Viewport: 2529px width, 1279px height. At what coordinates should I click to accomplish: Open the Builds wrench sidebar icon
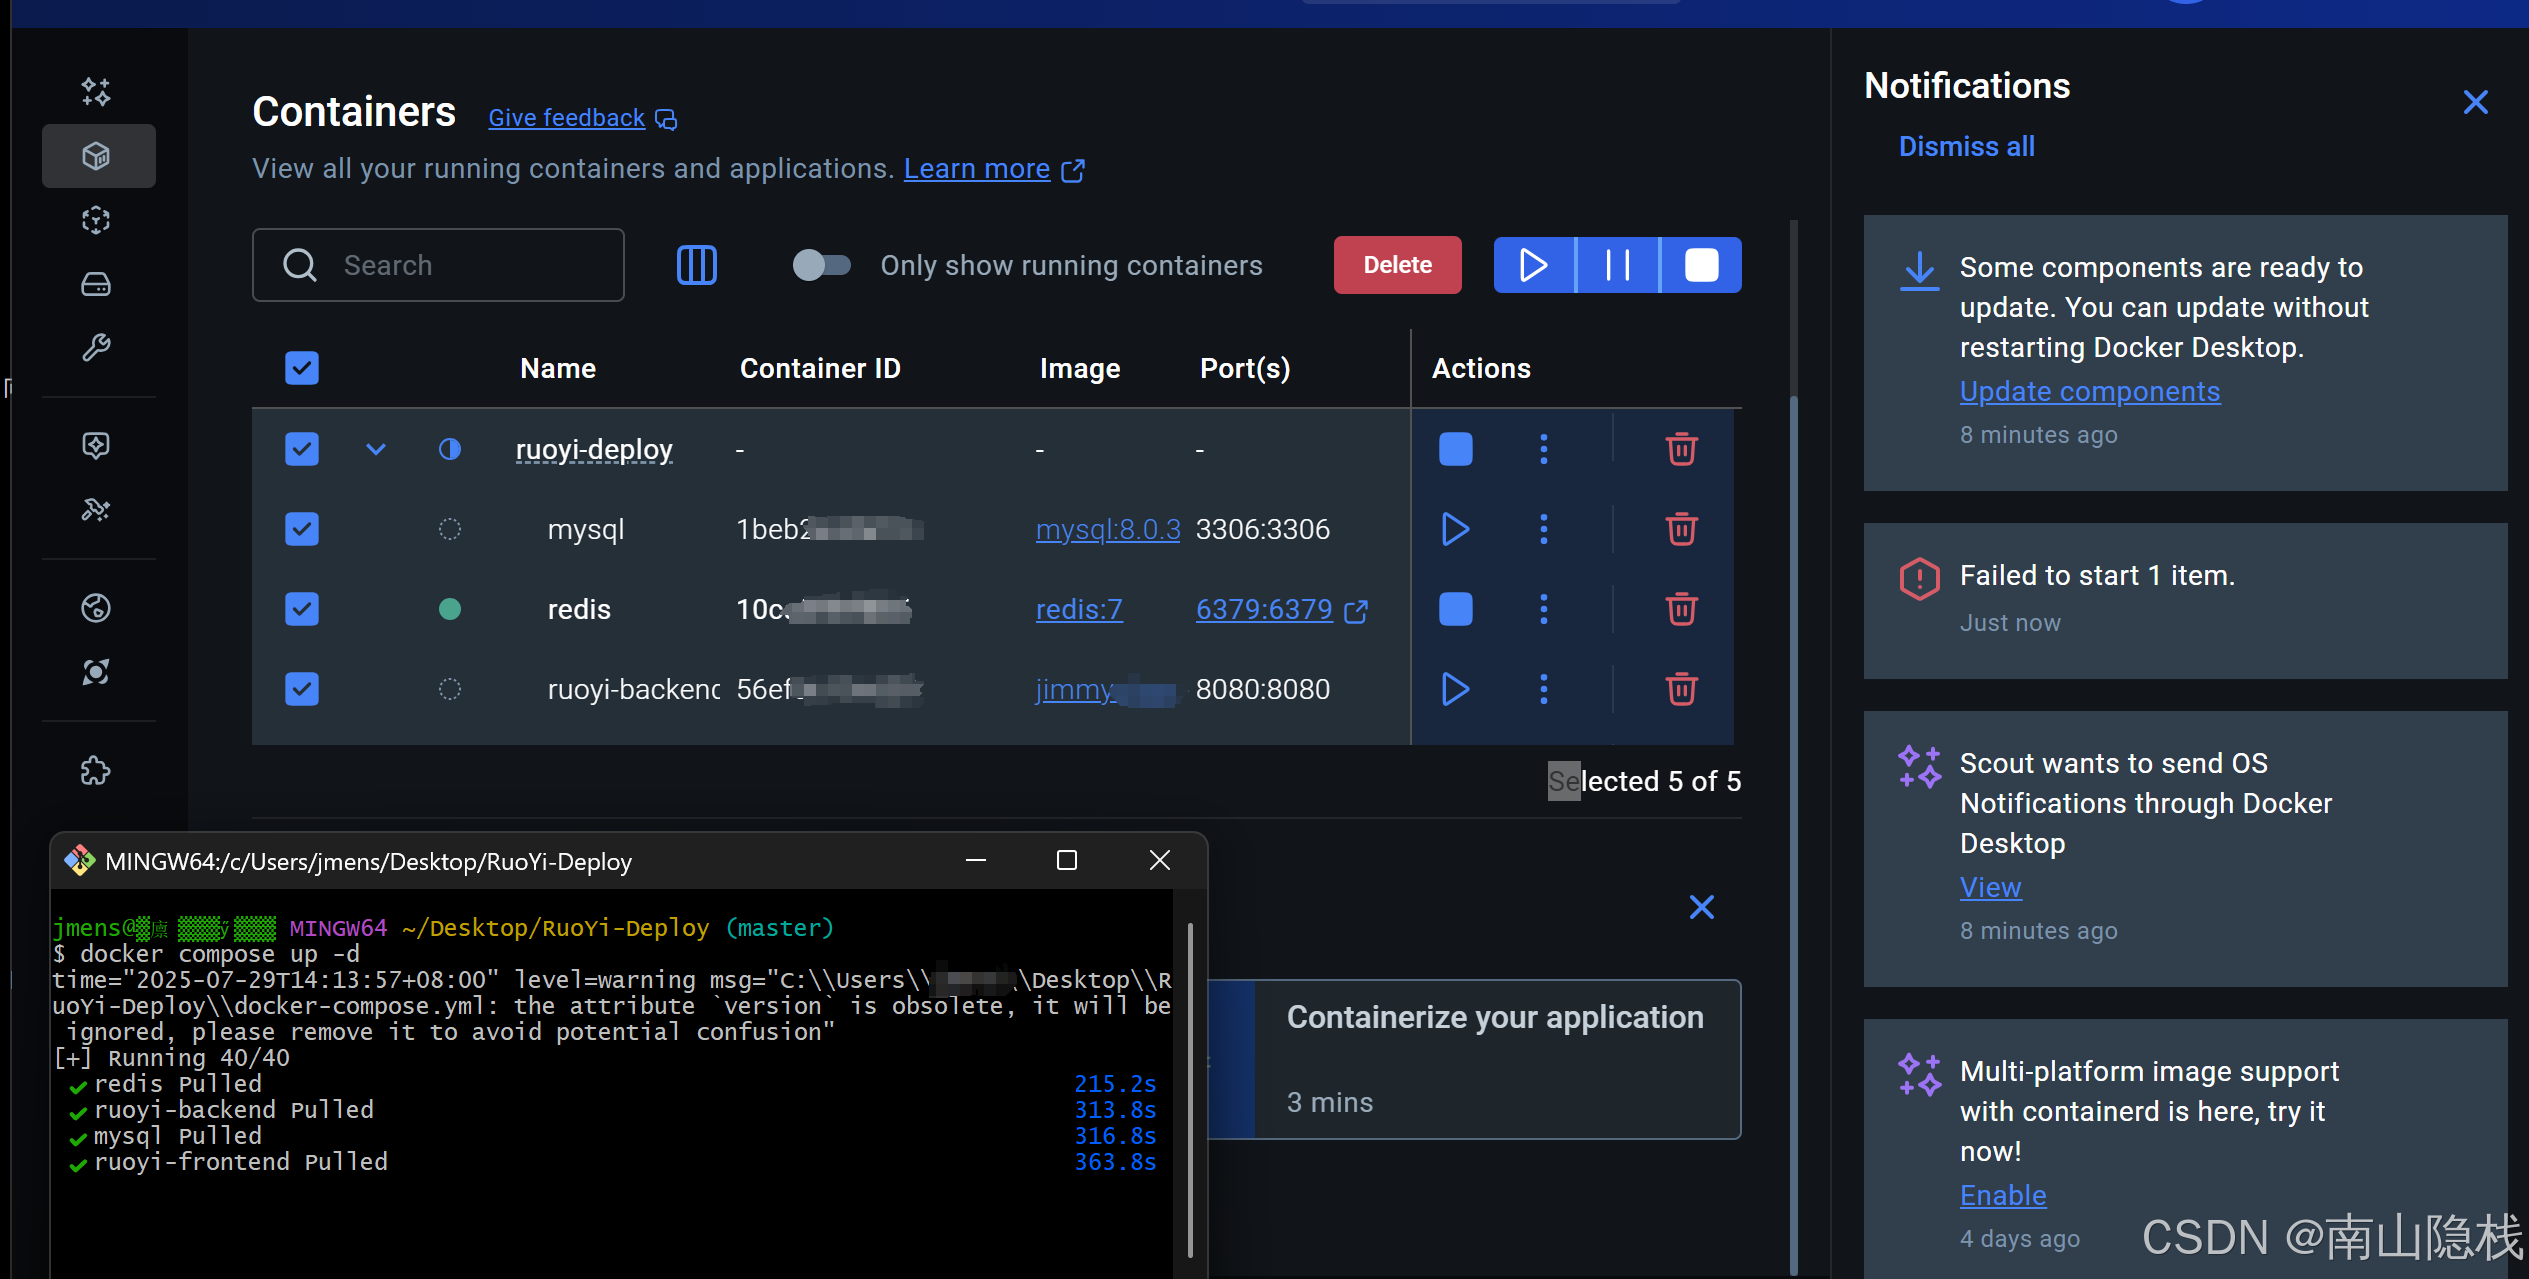coord(96,348)
